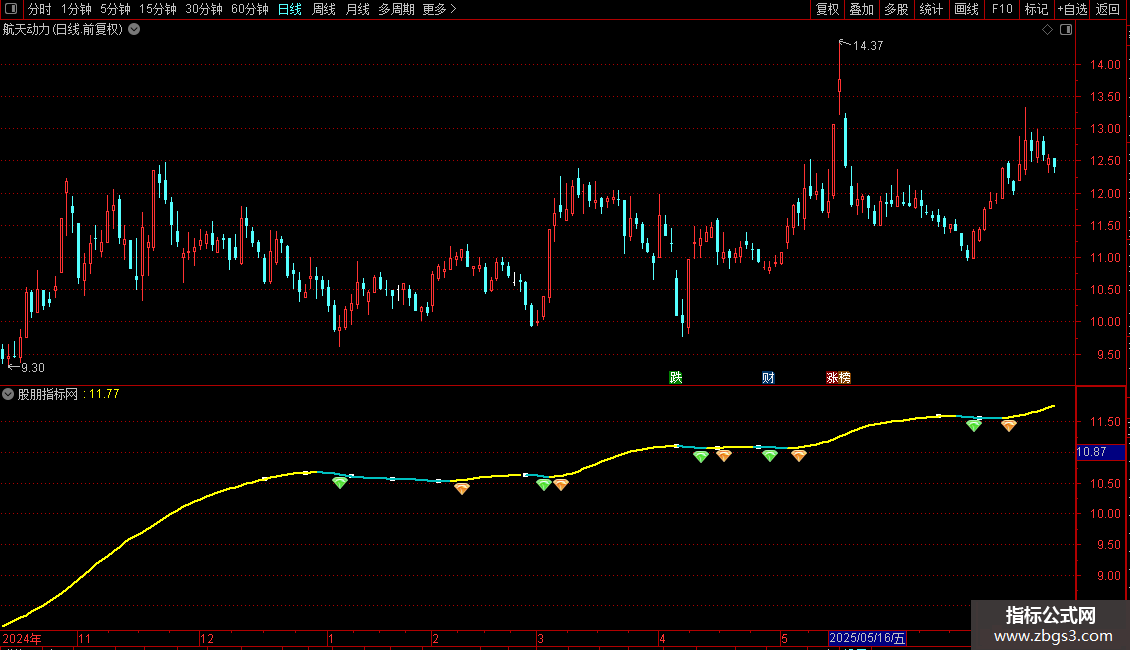Expand the 更多 periods menu

440,9
